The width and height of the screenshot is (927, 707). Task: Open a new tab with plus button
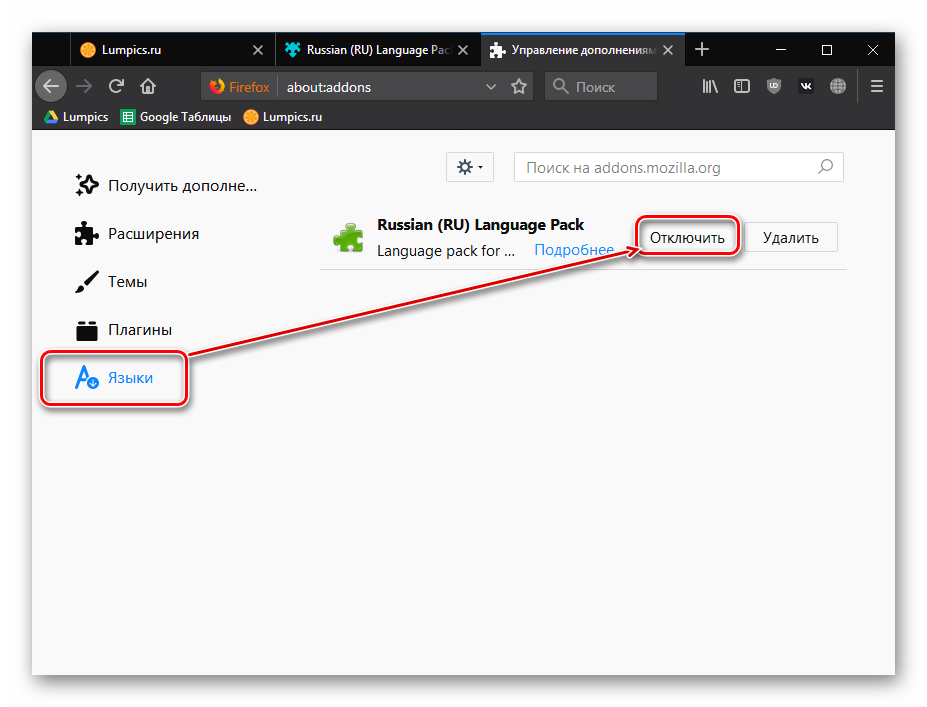pos(702,49)
